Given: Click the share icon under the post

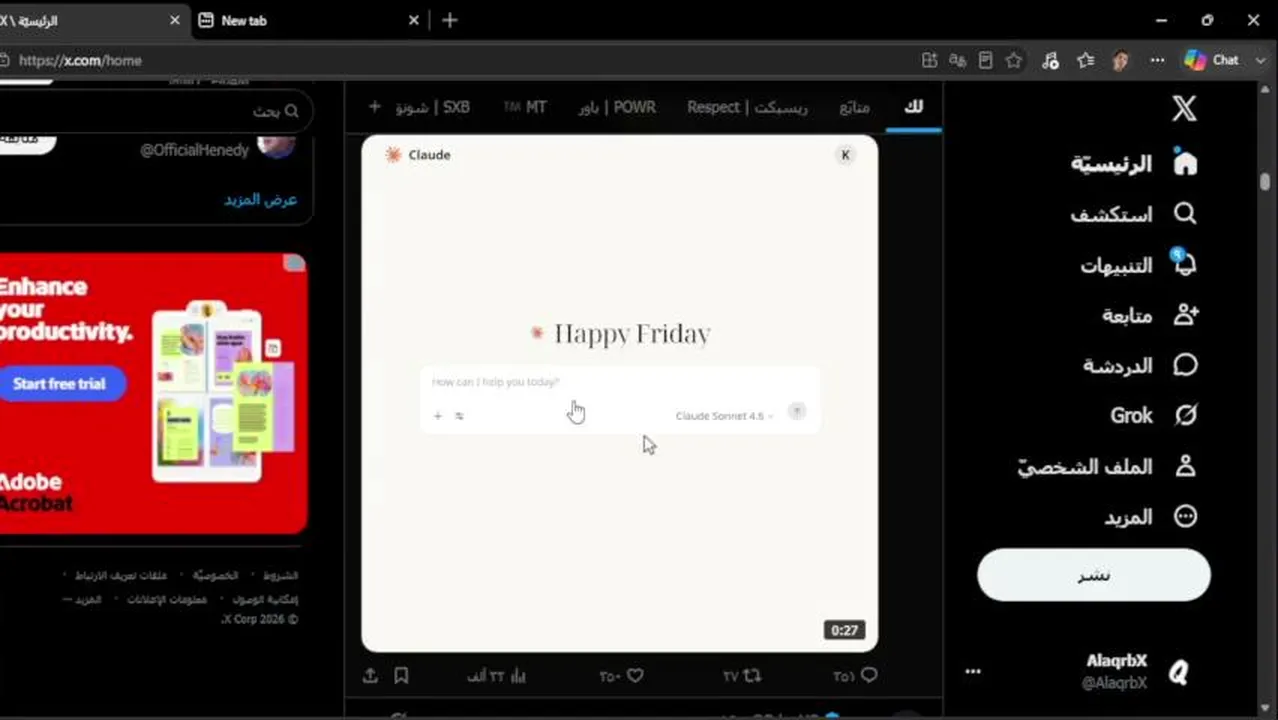Looking at the screenshot, I should [370, 676].
